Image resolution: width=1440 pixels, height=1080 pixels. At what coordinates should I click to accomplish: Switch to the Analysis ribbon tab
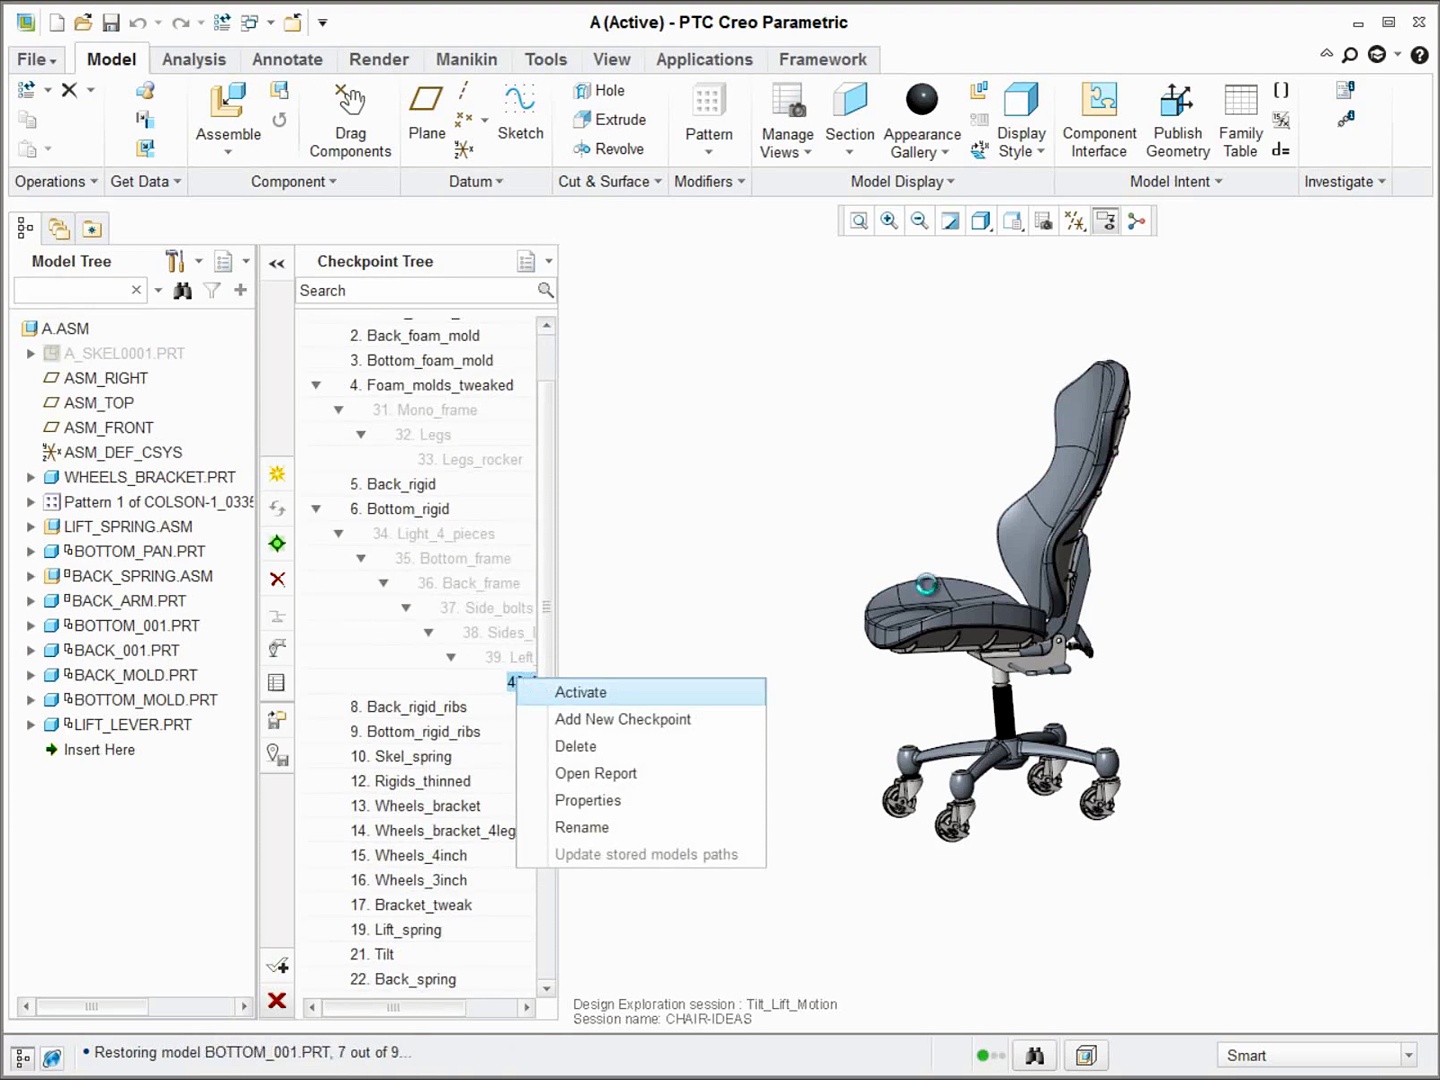click(194, 59)
